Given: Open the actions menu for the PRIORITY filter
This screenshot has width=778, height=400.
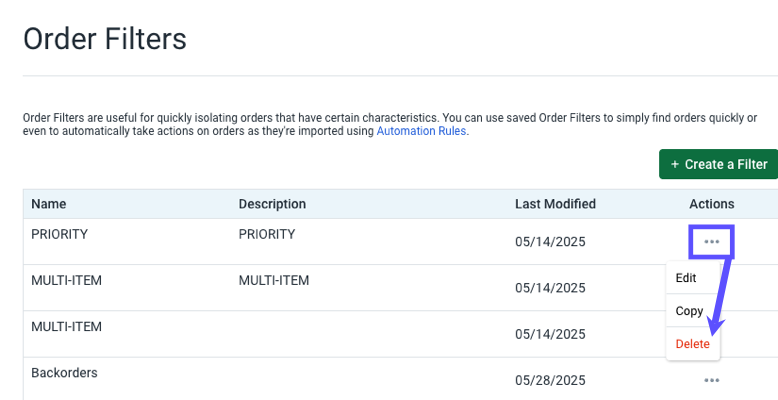Looking at the screenshot, I should tap(712, 242).
